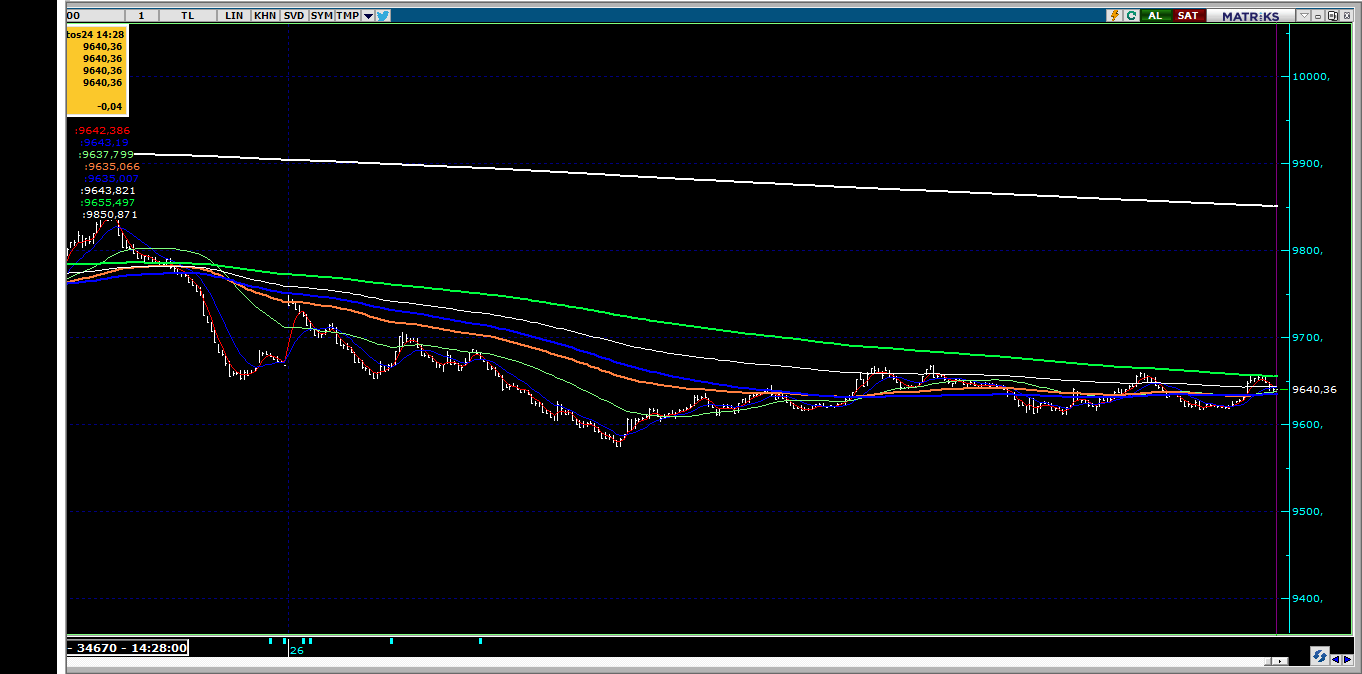This screenshot has height=674, width=1362.
Task: Click the TL currency button
Action: 188,15
